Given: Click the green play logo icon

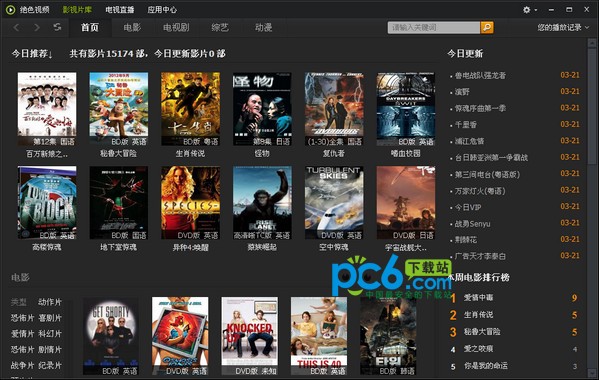Looking at the screenshot, I should pos(10,10).
